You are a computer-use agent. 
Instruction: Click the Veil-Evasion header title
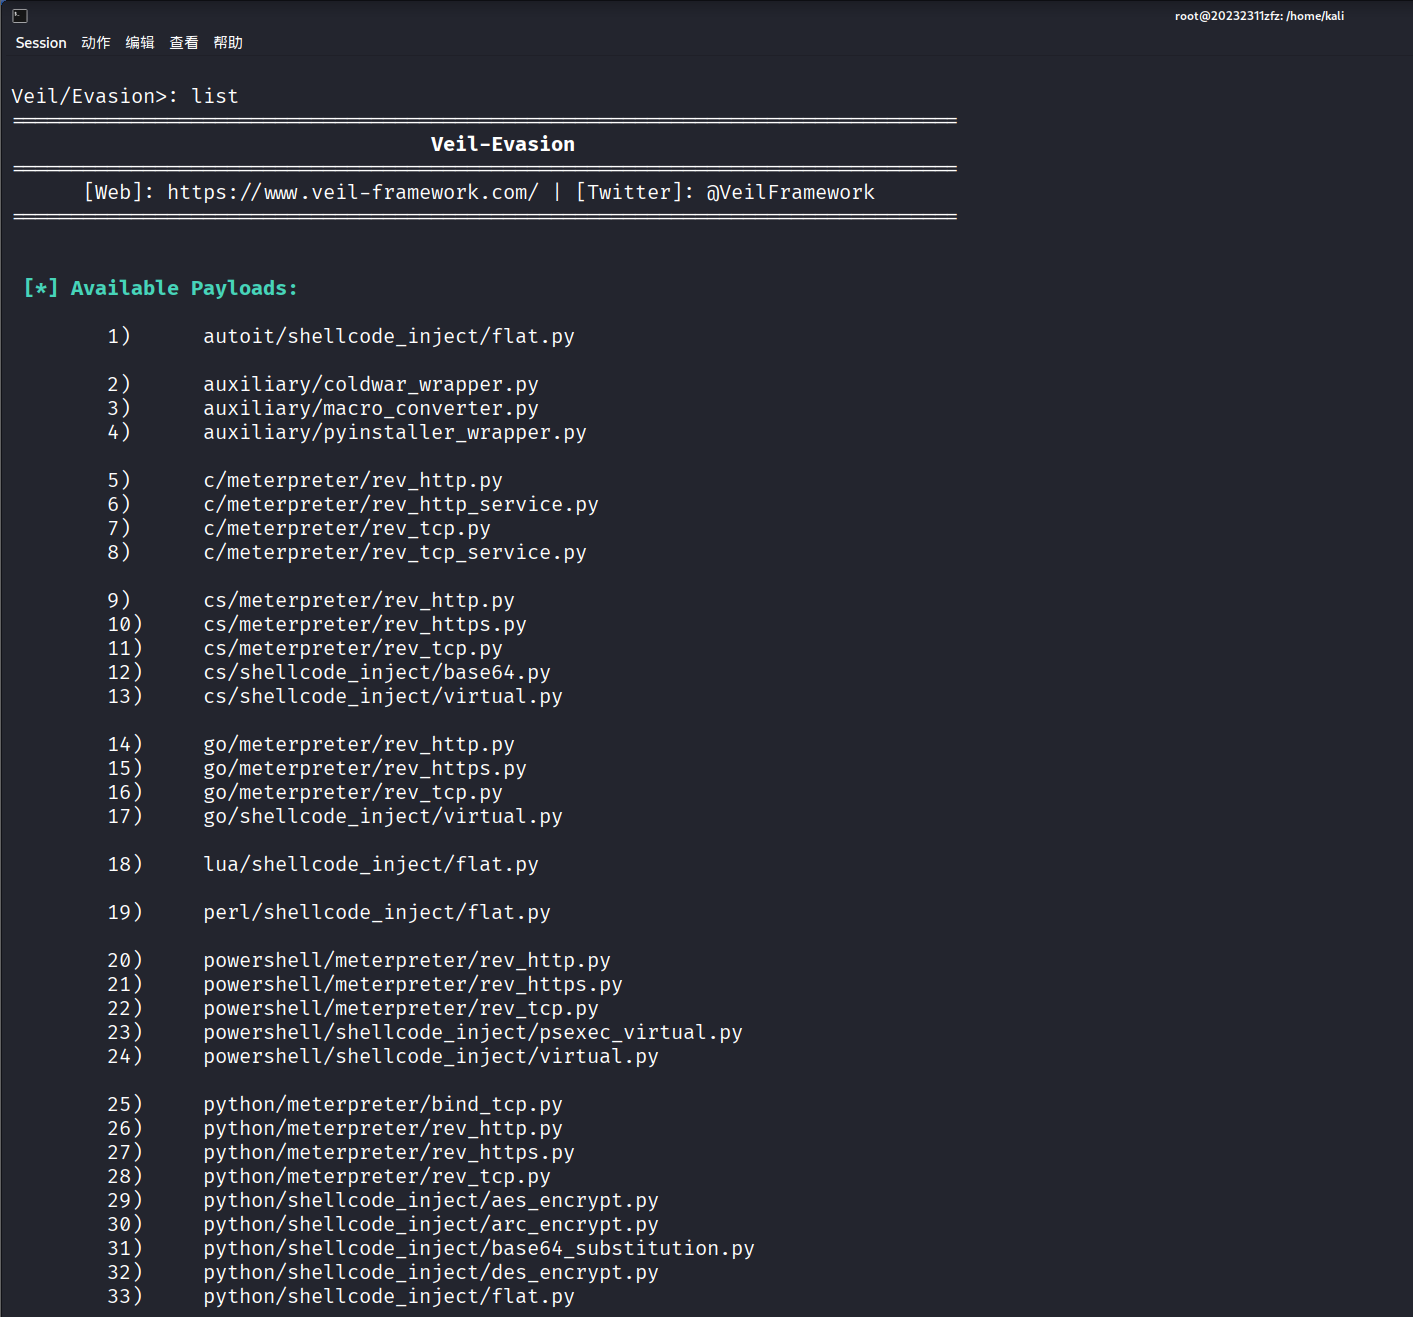[x=503, y=144]
